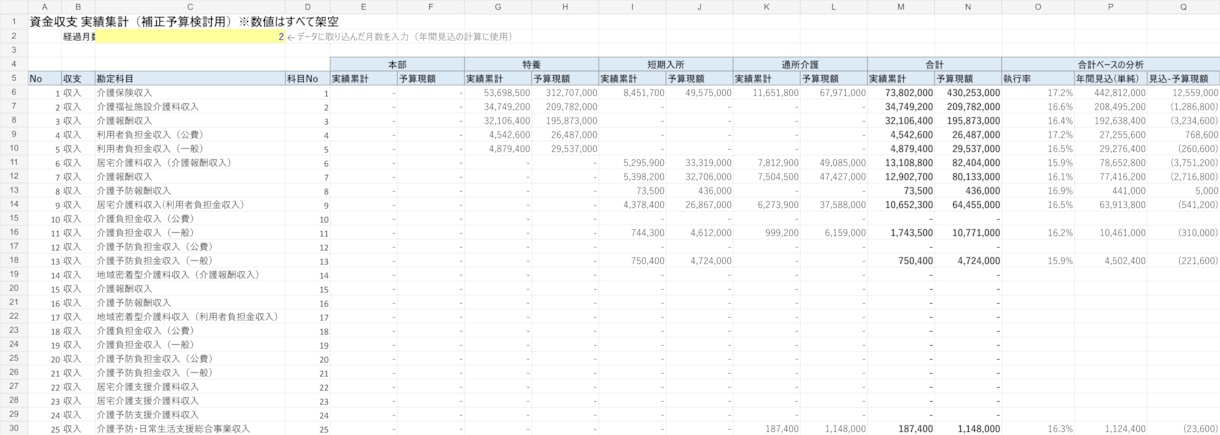Click the forecast value 10,461,000
The height and width of the screenshot is (435, 1220).
(x=1122, y=232)
